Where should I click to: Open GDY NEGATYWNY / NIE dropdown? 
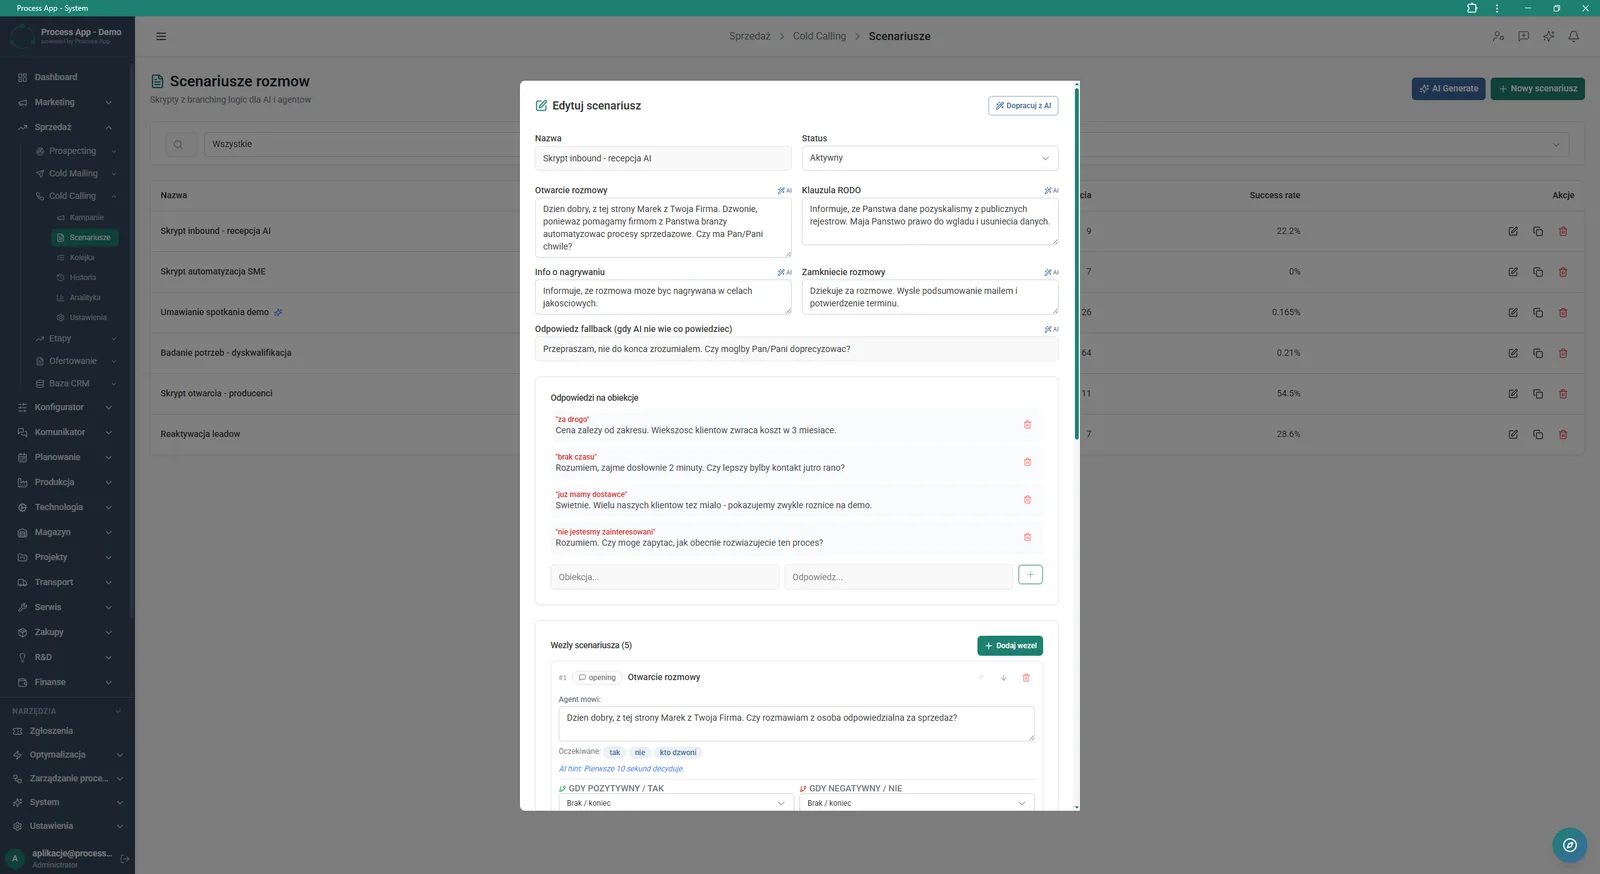click(x=916, y=803)
